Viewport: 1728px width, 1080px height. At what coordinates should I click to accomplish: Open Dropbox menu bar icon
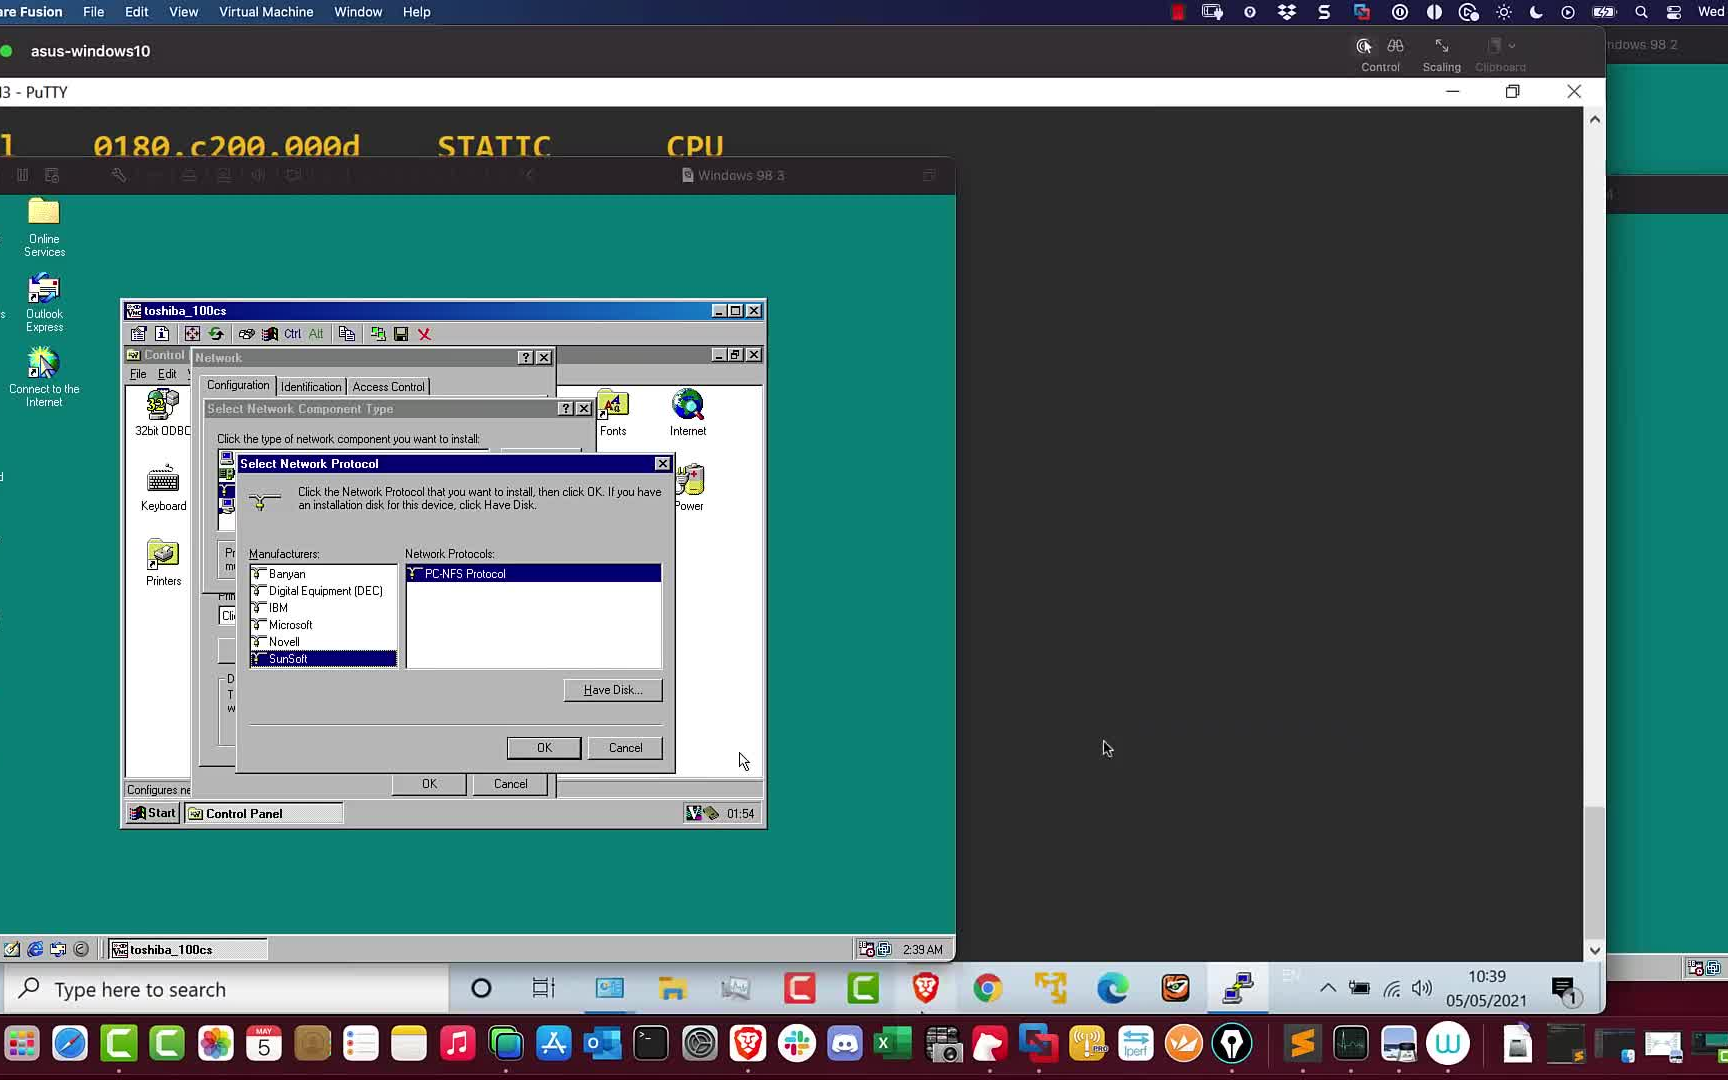point(1287,12)
